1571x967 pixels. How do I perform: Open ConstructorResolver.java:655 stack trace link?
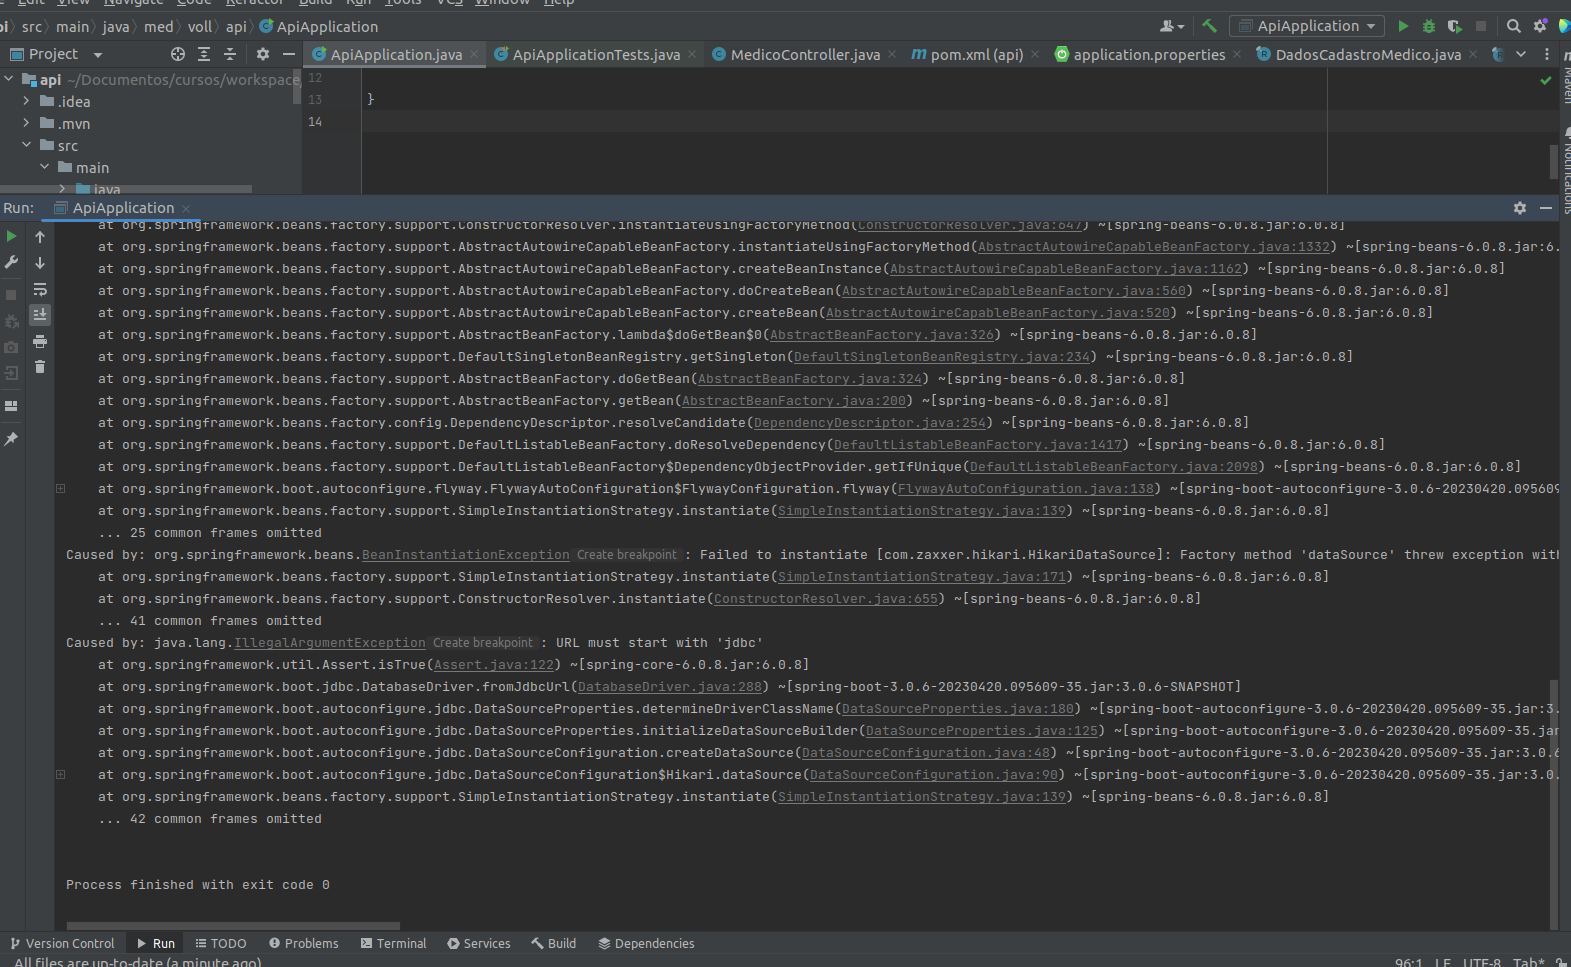click(826, 599)
